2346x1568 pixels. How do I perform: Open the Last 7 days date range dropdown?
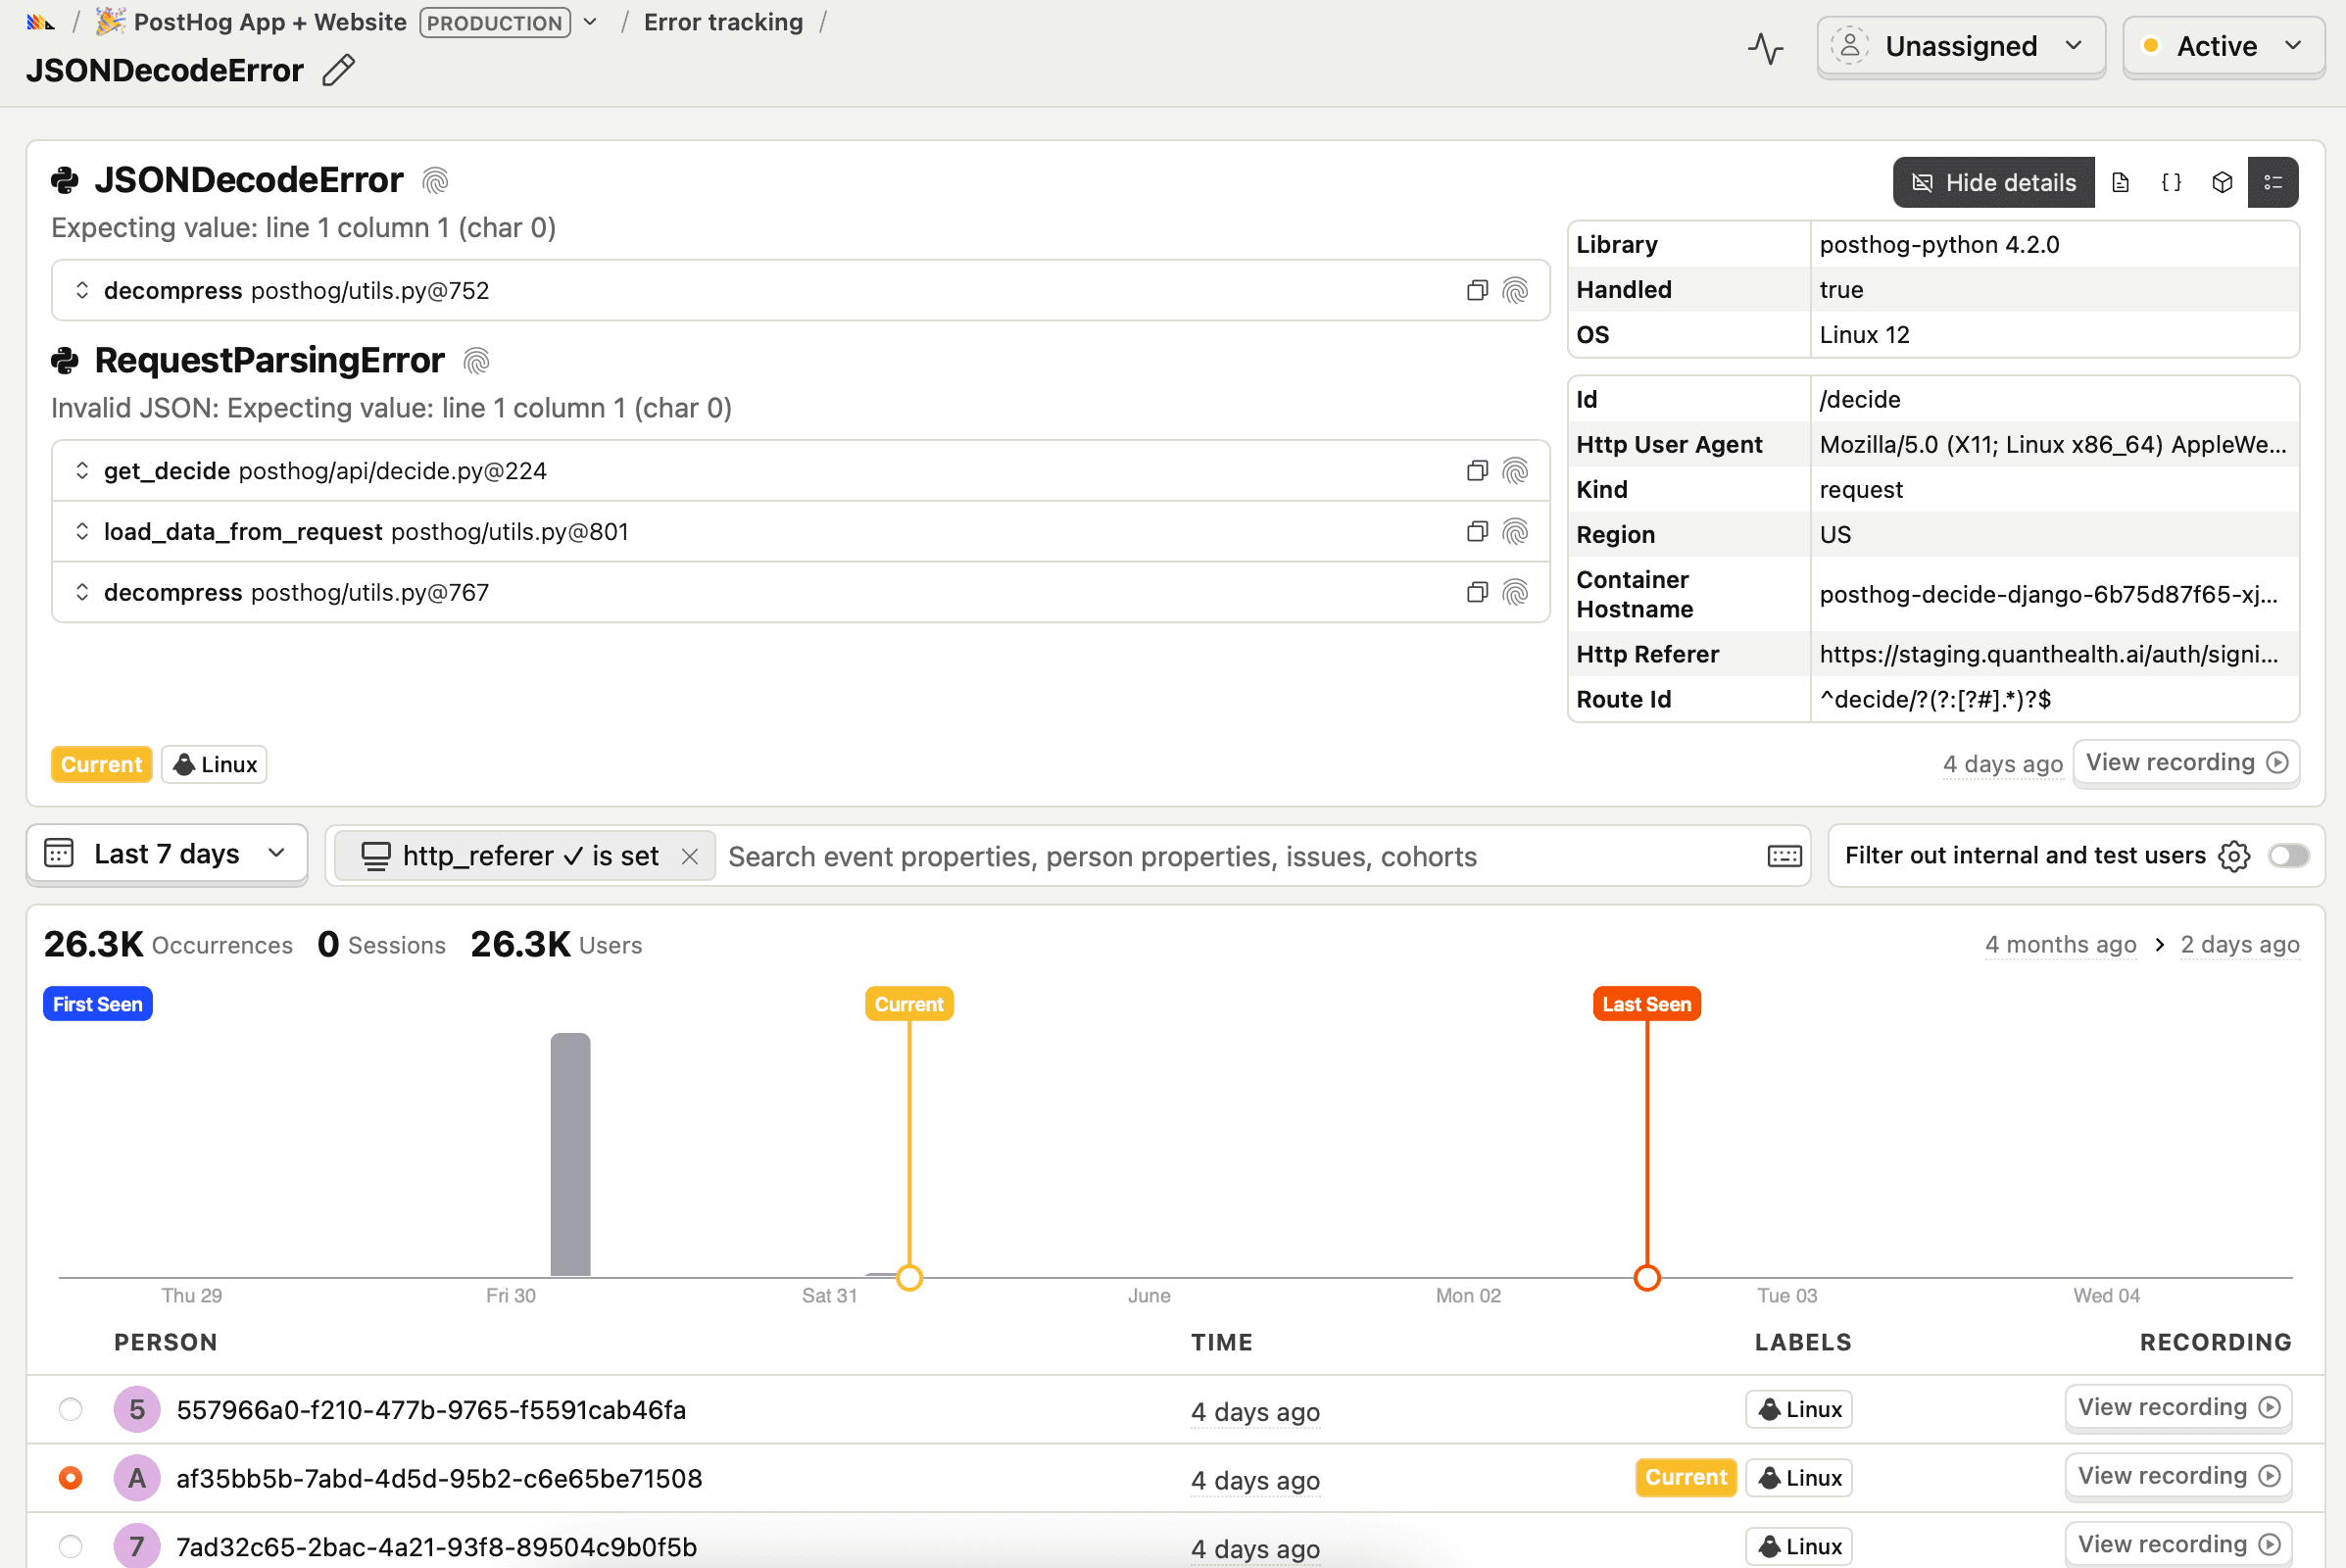167,855
